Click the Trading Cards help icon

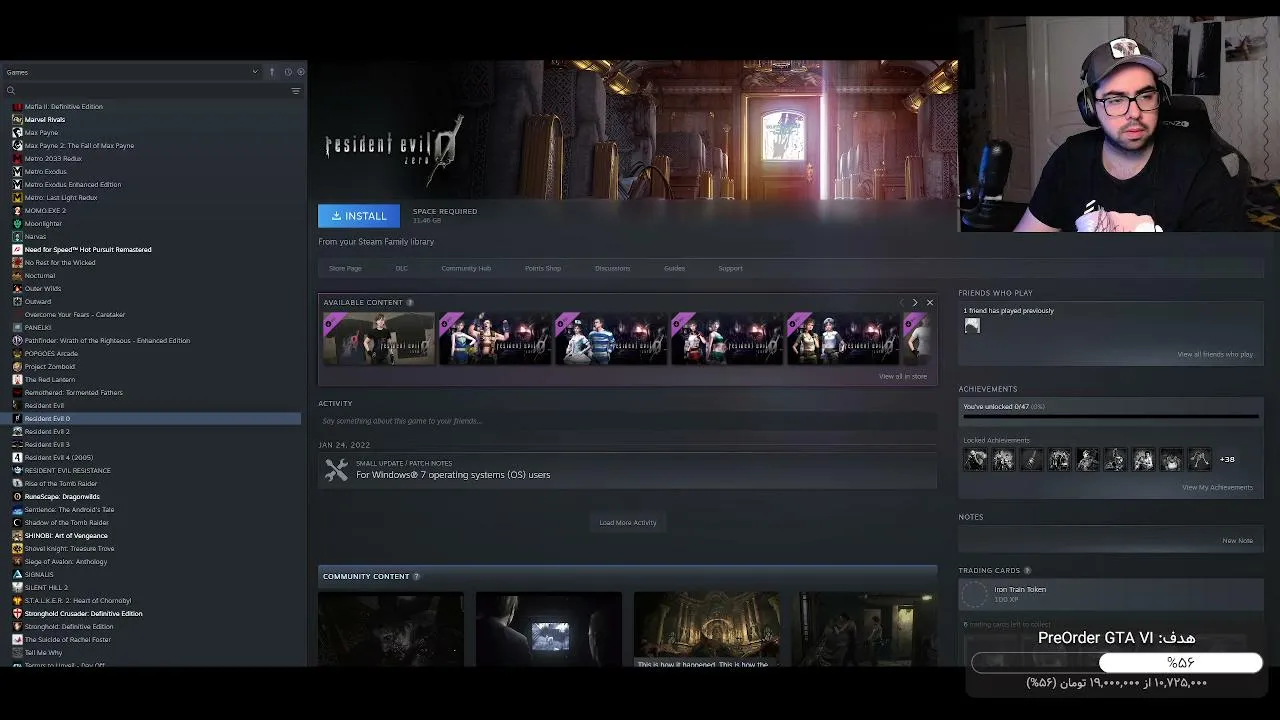click(1027, 571)
